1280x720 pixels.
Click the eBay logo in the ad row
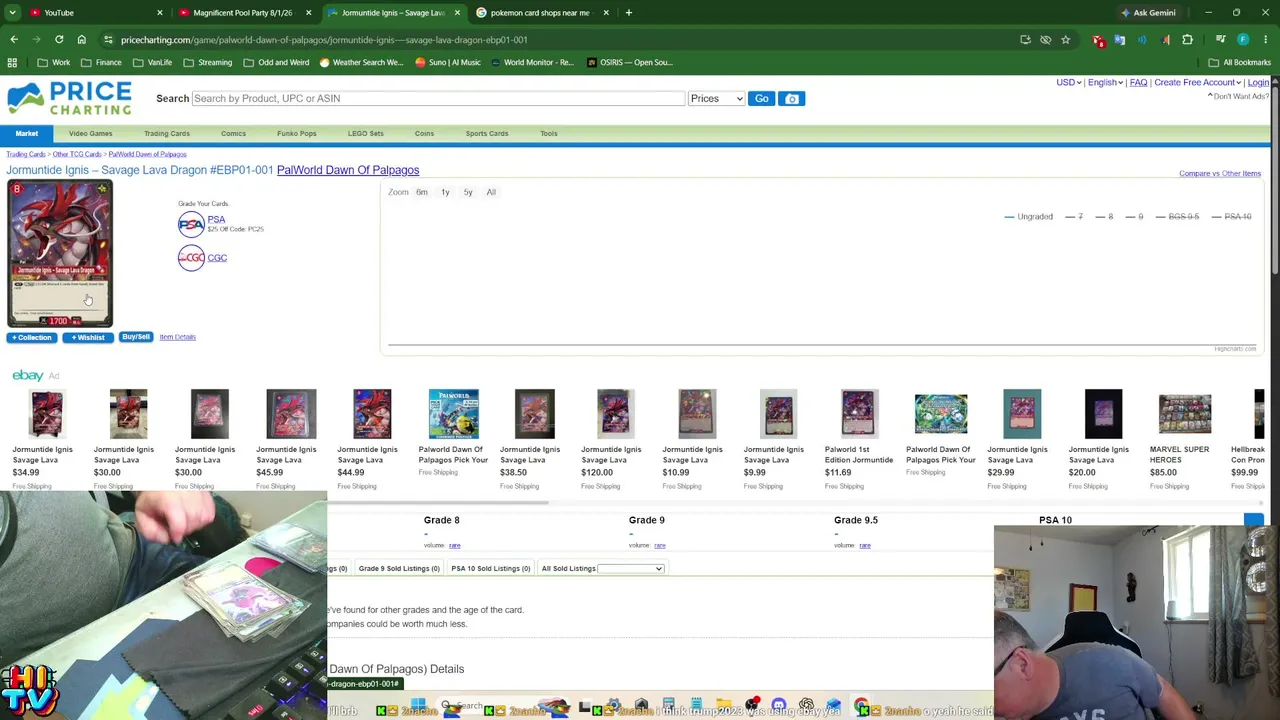(28, 375)
